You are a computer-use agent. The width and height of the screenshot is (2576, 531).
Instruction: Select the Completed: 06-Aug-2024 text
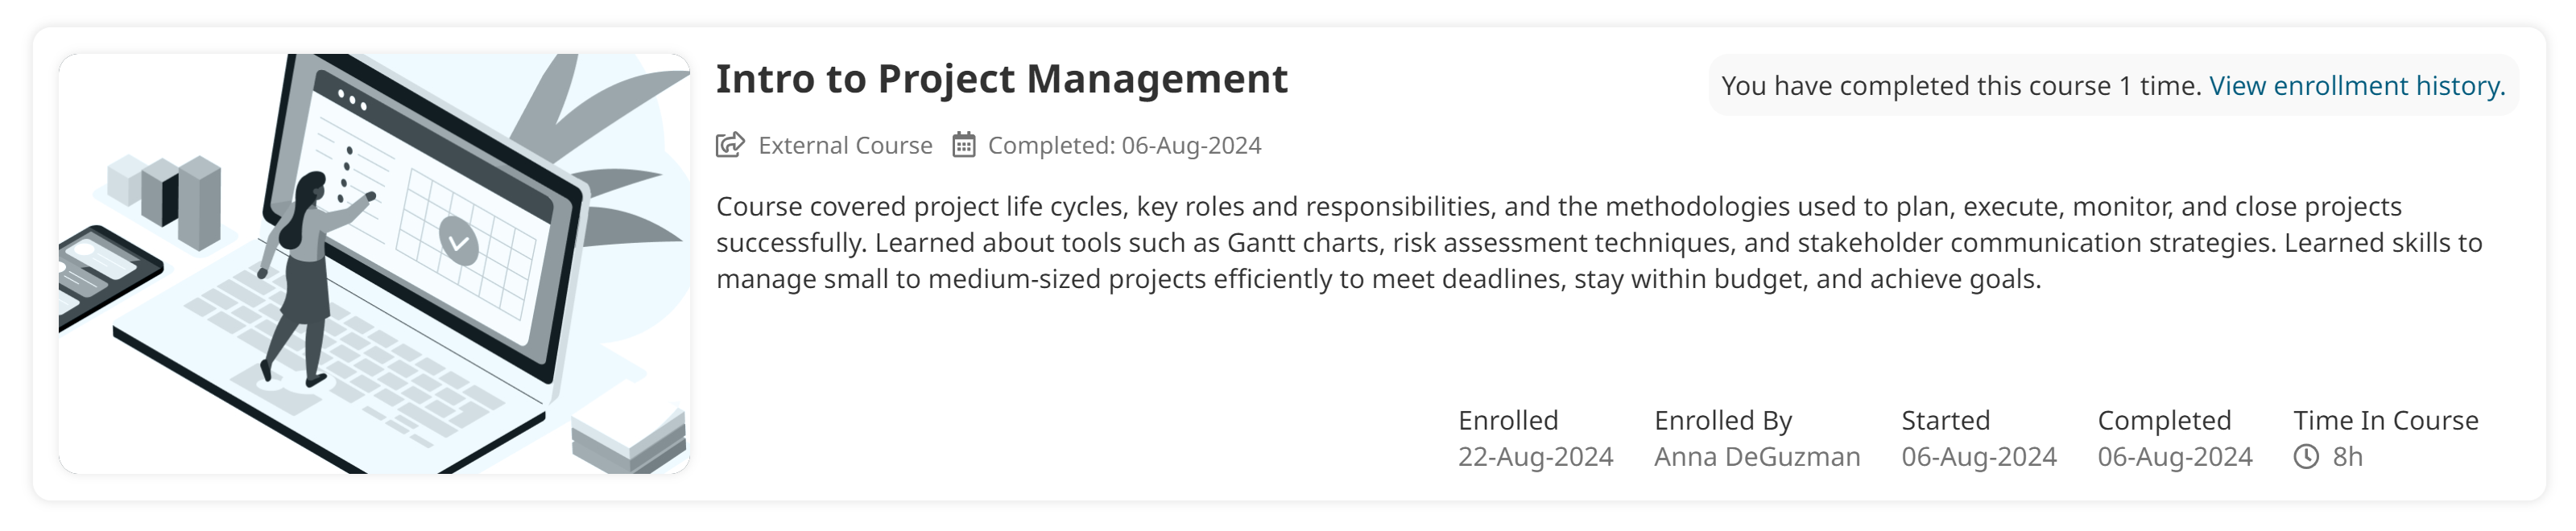1124,145
